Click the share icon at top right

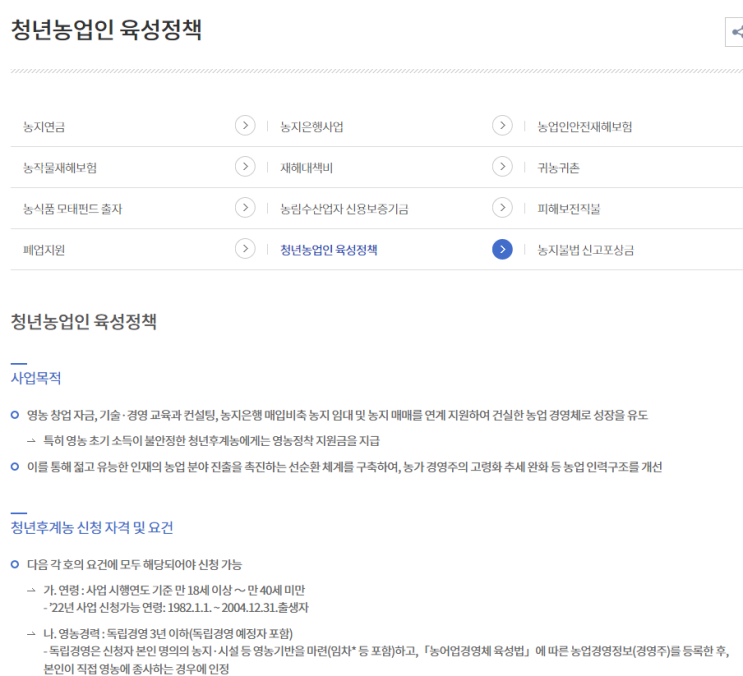[x=735, y=32]
